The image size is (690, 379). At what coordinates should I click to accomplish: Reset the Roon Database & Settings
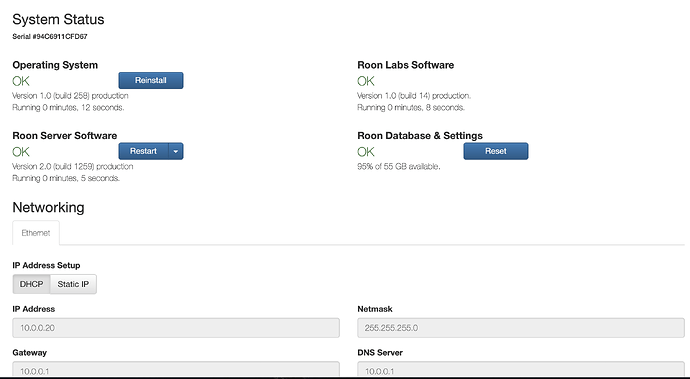(x=495, y=151)
